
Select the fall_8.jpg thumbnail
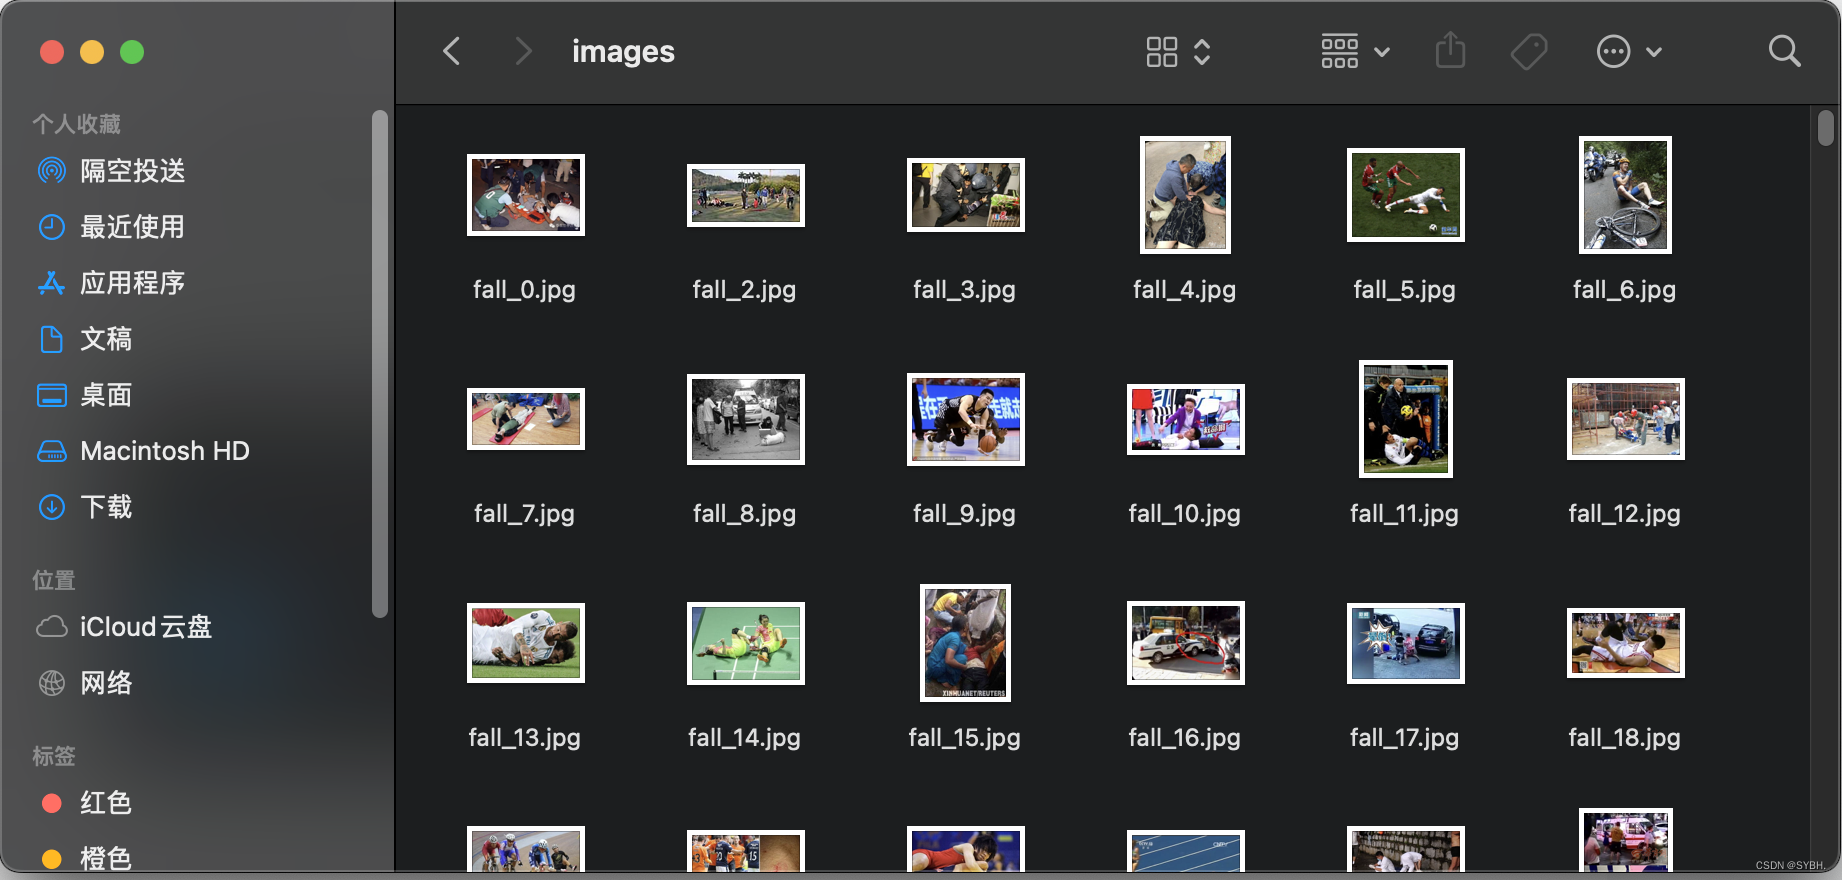pyautogui.click(x=746, y=419)
